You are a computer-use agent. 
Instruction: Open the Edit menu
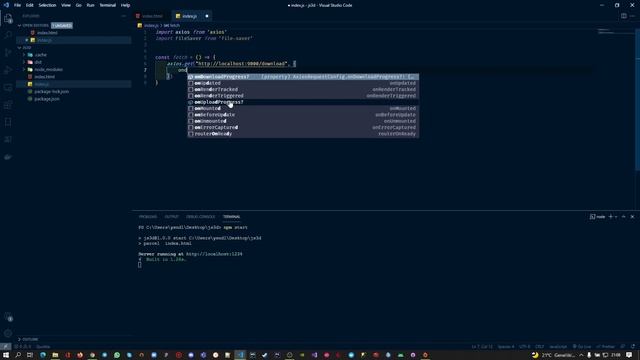click(29, 5)
